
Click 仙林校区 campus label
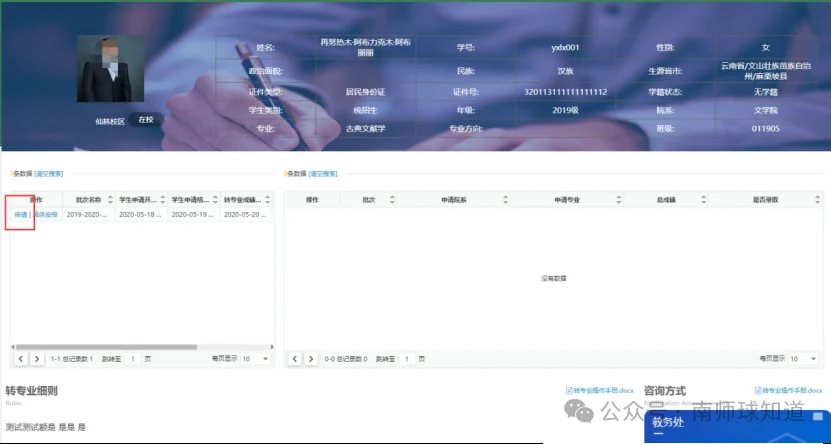tap(110, 121)
